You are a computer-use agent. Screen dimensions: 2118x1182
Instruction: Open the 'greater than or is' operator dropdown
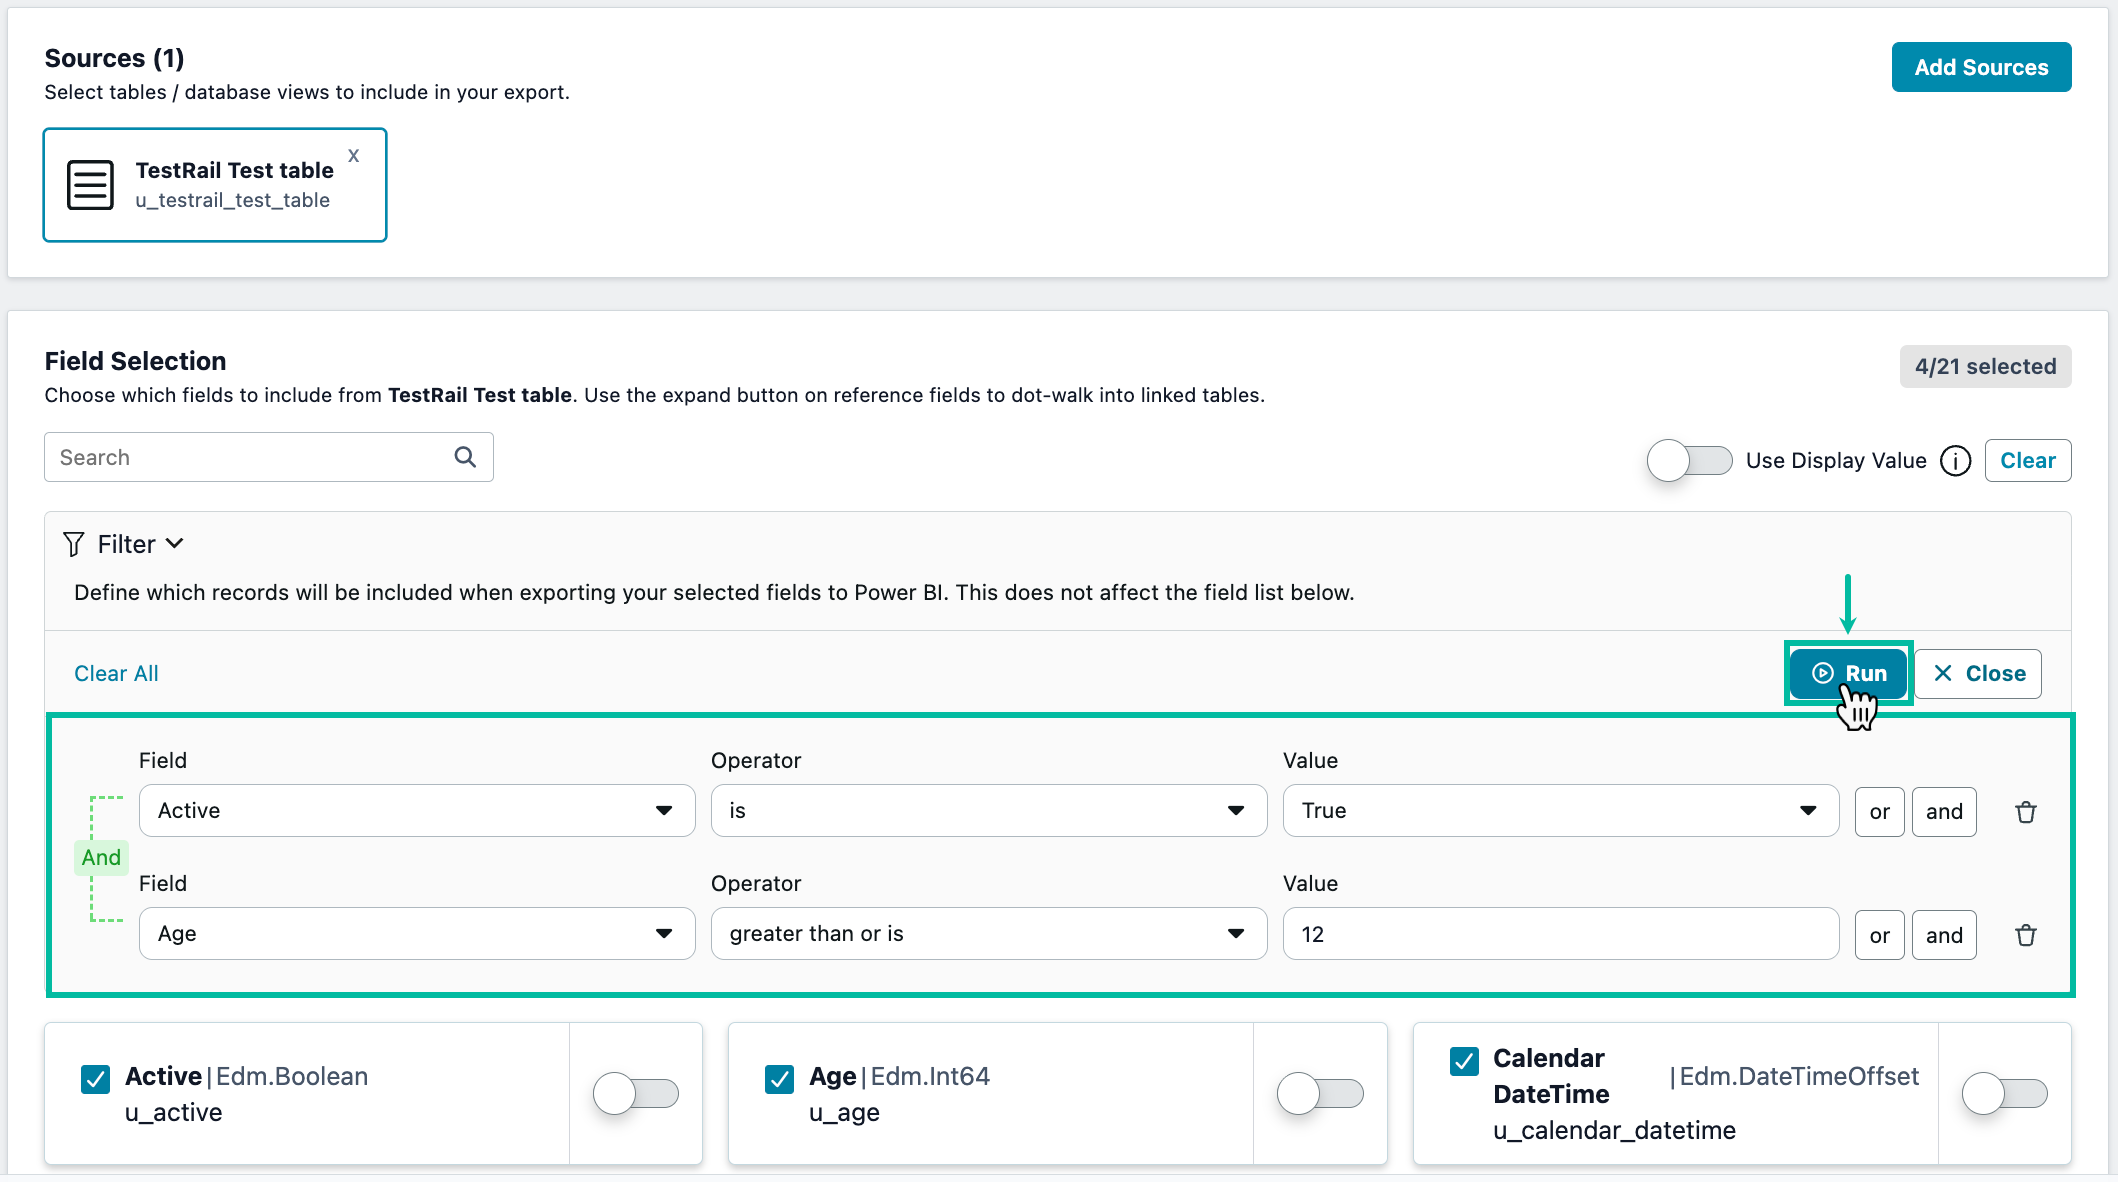pos(989,934)
